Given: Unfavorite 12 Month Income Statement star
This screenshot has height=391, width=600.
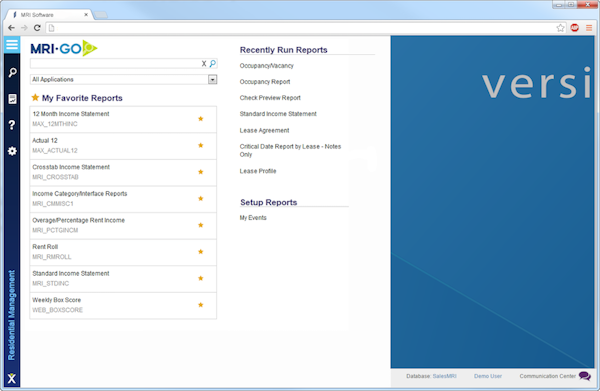Looking at the screenshot, I should pyautogui.click(x=201, y=119).
